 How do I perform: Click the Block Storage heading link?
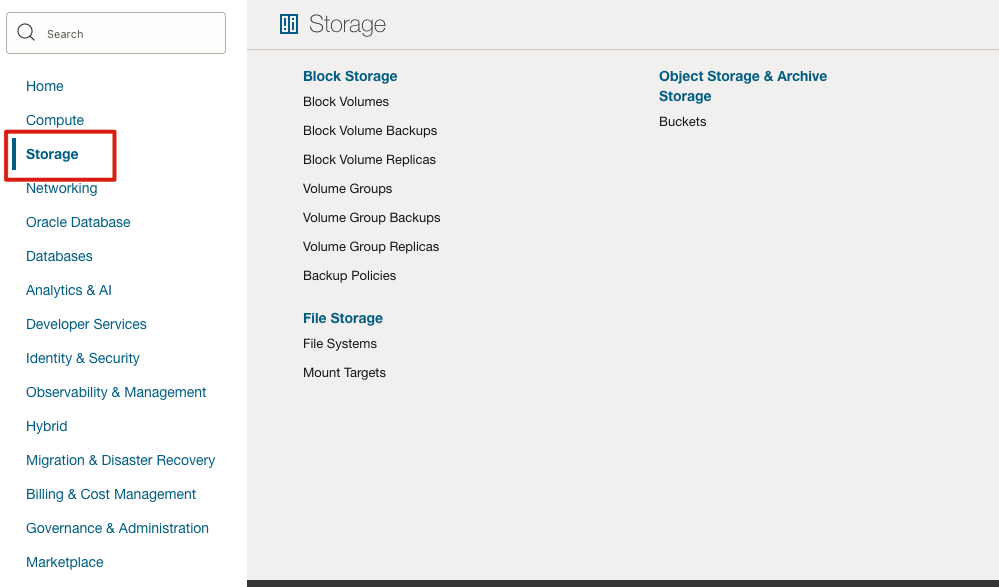[x=350, y=76]
